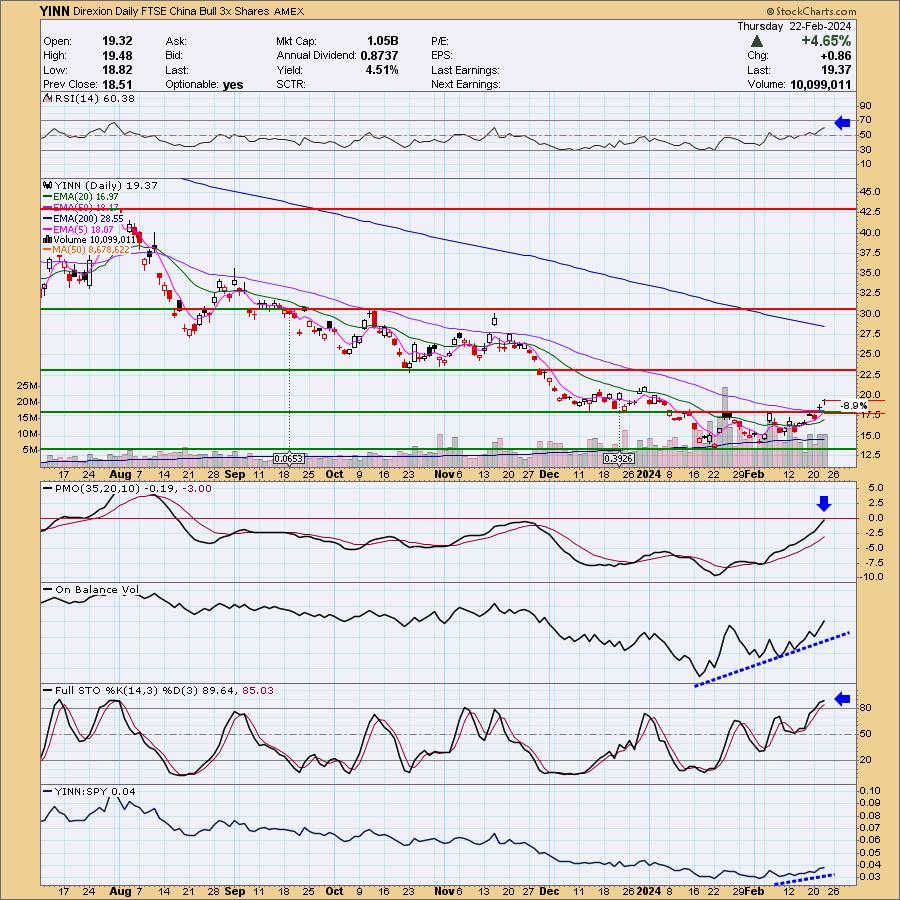Click the 'YINN:SPY 0.04' panel label
The height and width of the screenshot is (900, 900).
[95, 792]
